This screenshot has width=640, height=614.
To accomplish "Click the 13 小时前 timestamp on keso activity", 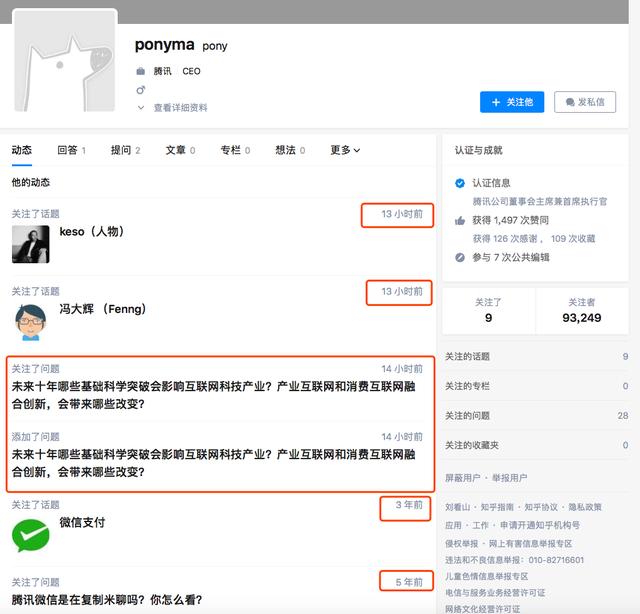I will [402, 214].
